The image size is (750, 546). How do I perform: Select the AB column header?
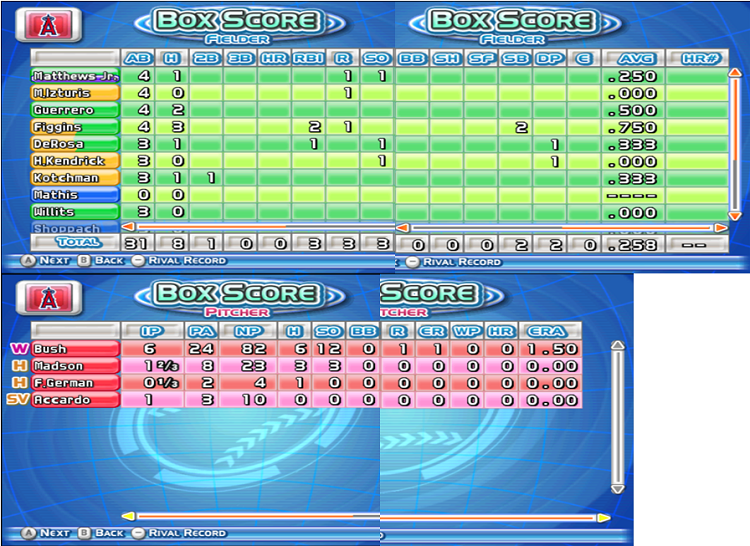[138, 58]
